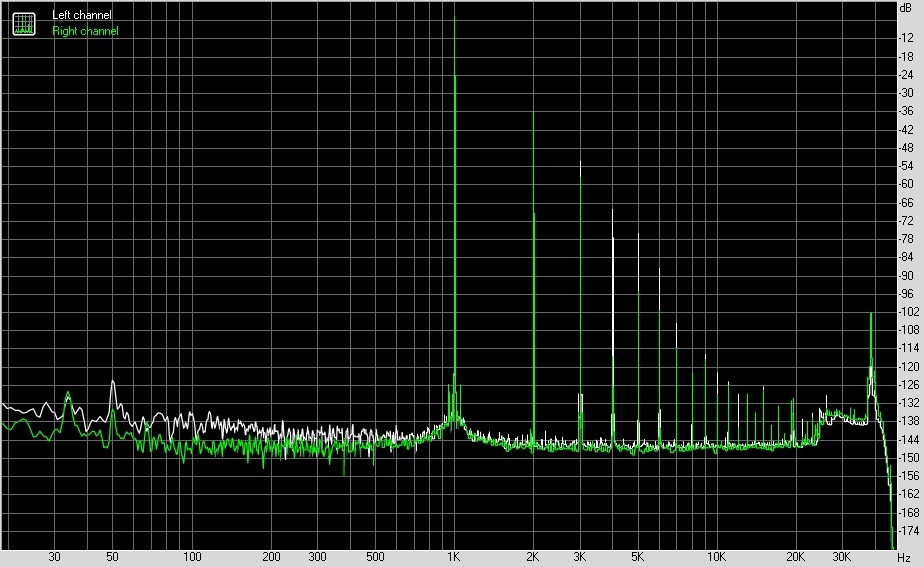This screenshot has height=567, width=924.
Task: Click the spectrum analyzer icon in the legend
Action: click(x=23, y=23)
